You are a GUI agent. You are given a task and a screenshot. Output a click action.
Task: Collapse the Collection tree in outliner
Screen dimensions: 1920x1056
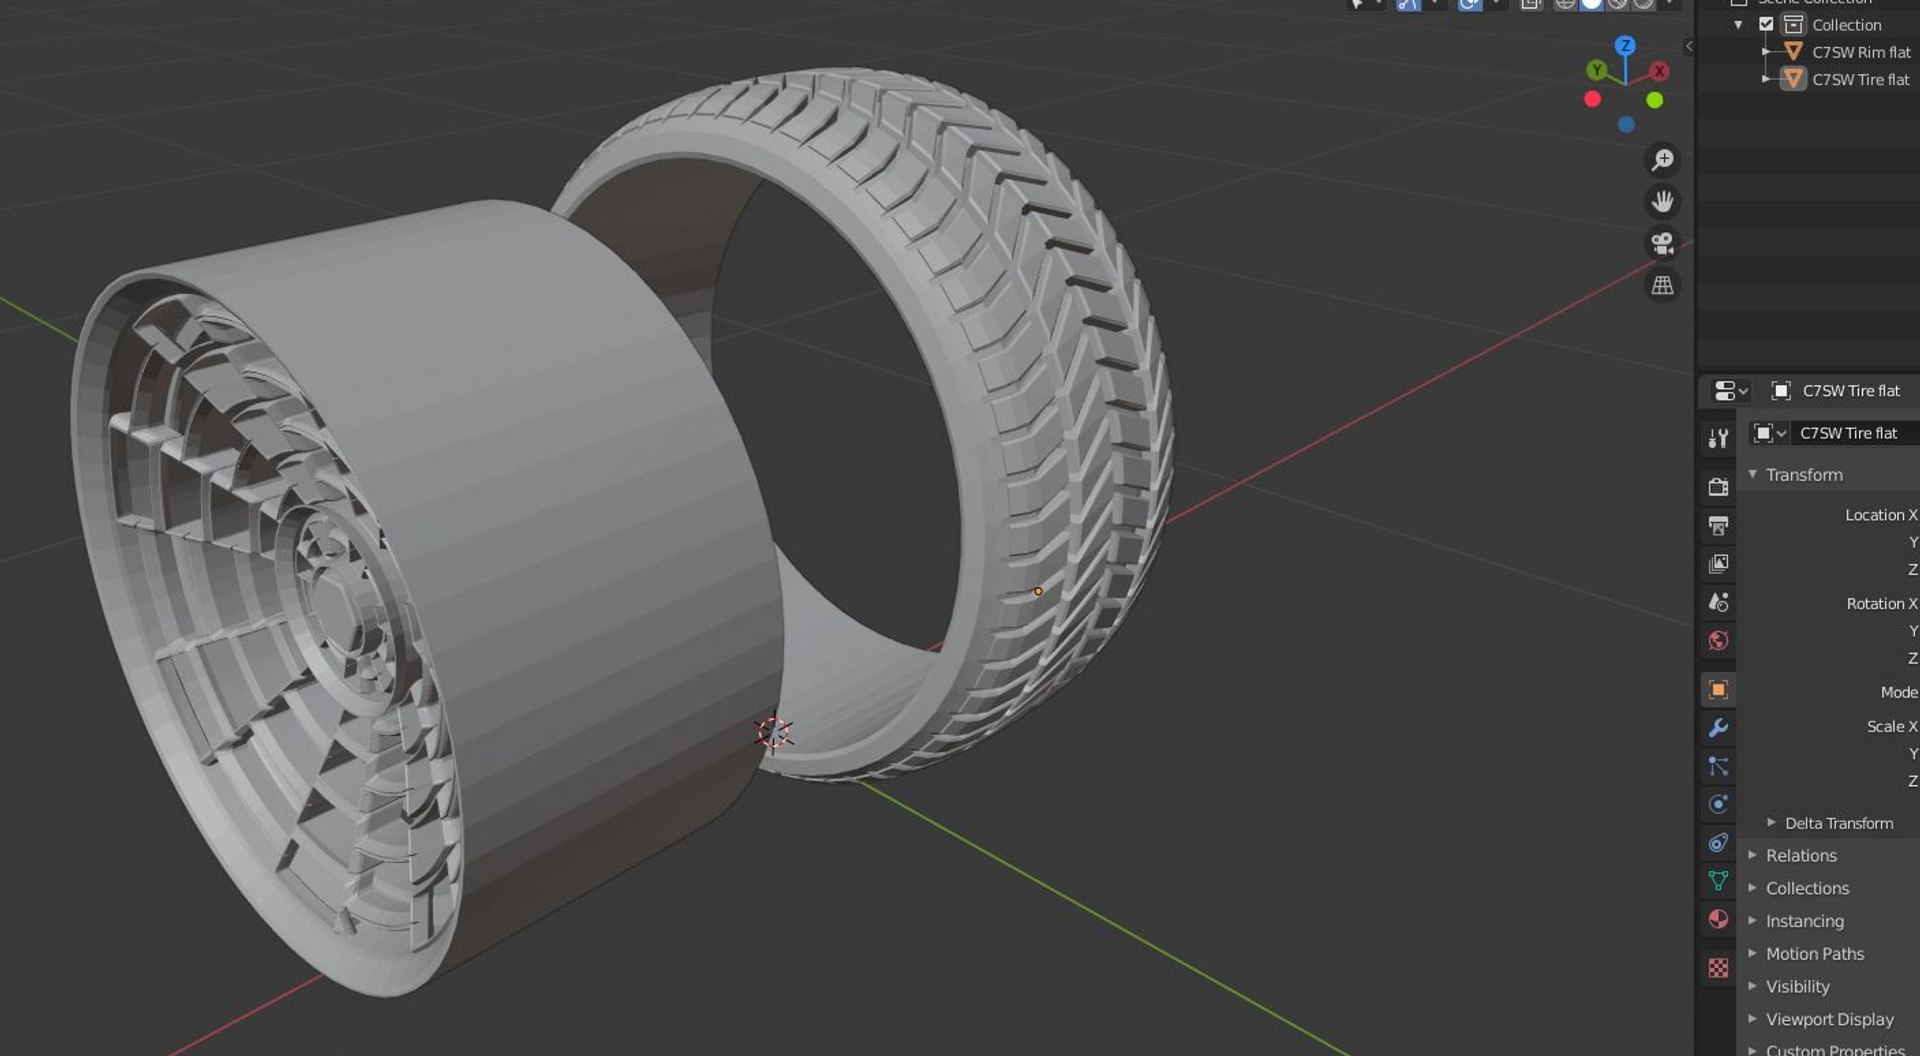point(1739,25)
